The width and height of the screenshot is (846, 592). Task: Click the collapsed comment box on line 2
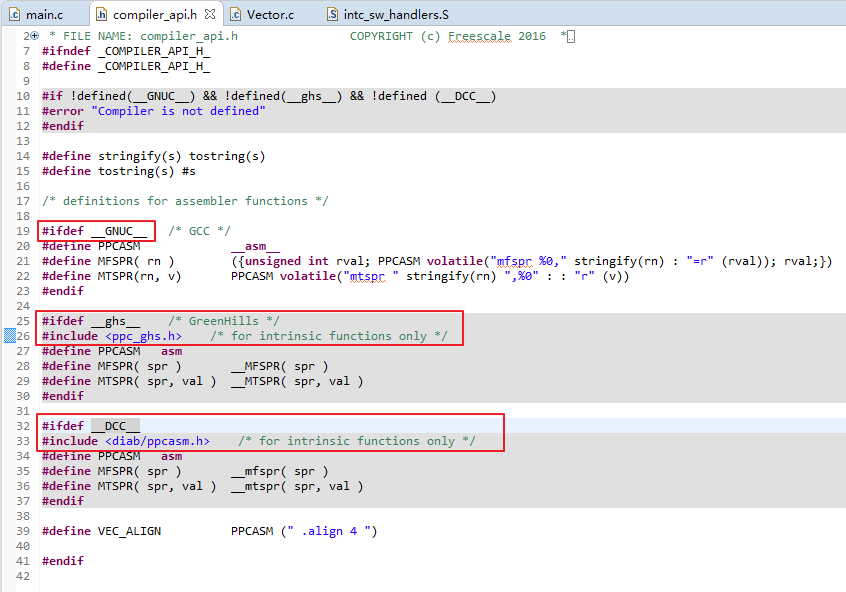coord(571,37)
